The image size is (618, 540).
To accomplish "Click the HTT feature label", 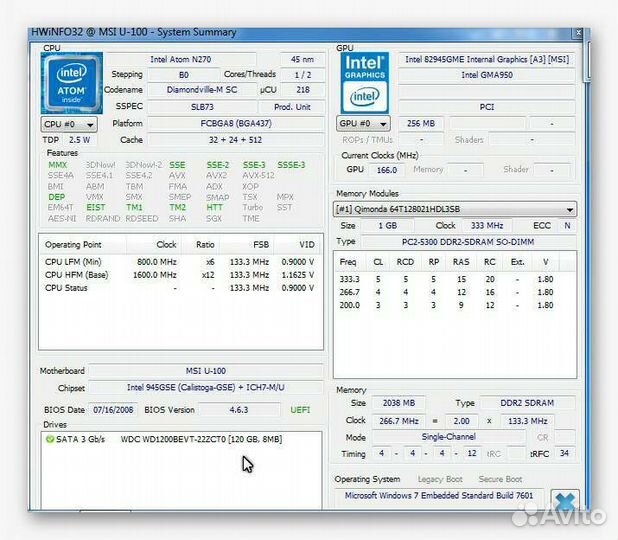I will (214, 207).
